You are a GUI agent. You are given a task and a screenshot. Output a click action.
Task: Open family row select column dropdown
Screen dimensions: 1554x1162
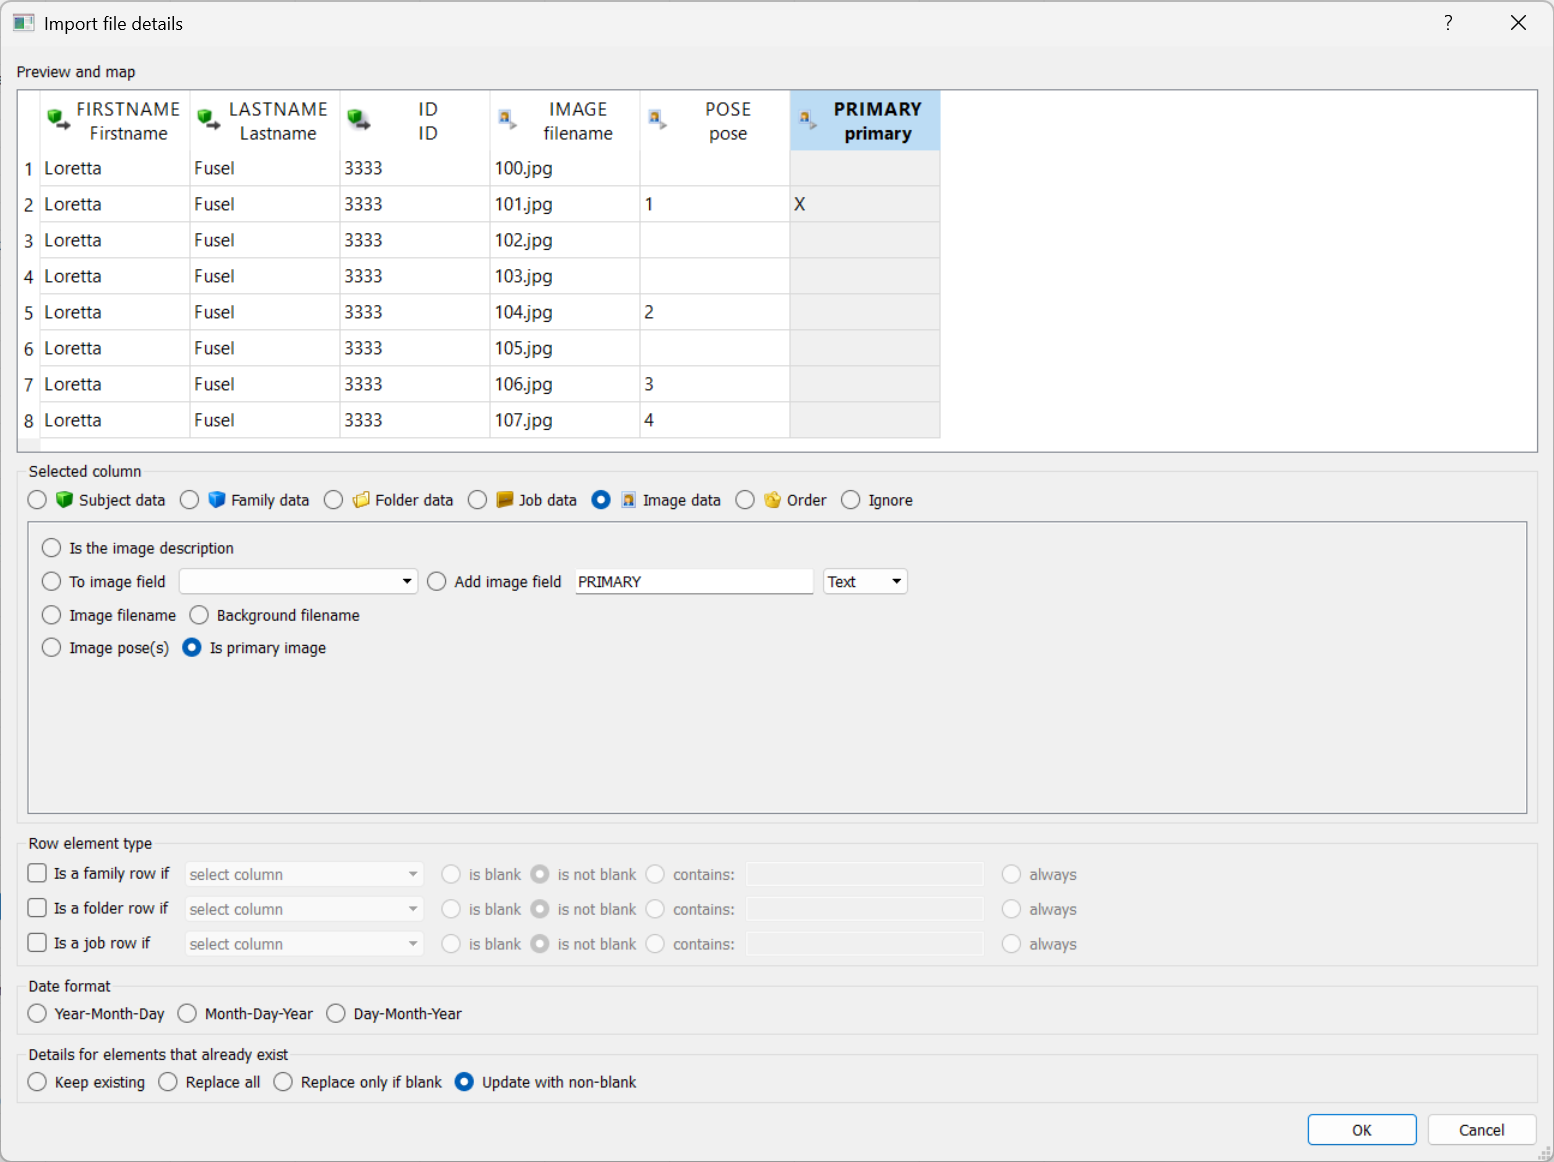[304, 874]
